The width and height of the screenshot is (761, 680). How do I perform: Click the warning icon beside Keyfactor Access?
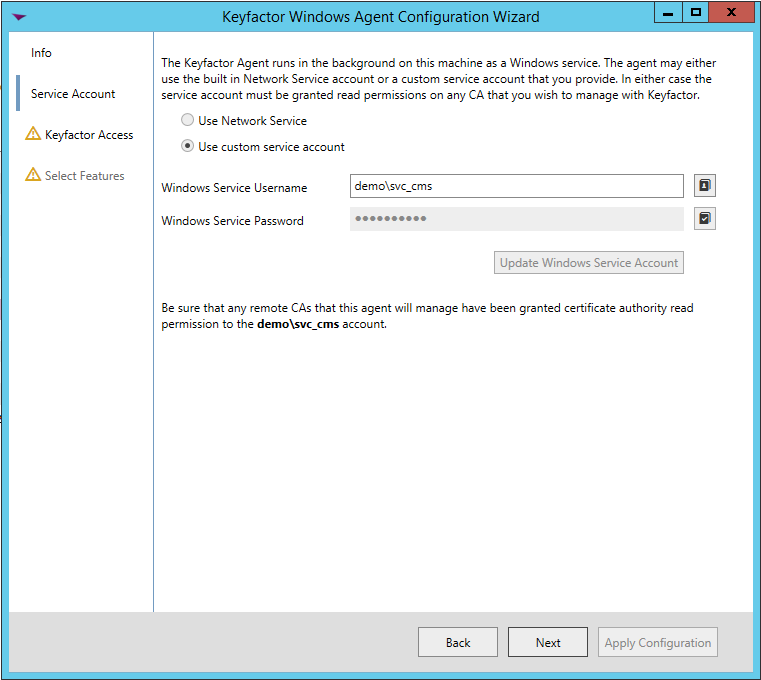pos(33,133)
